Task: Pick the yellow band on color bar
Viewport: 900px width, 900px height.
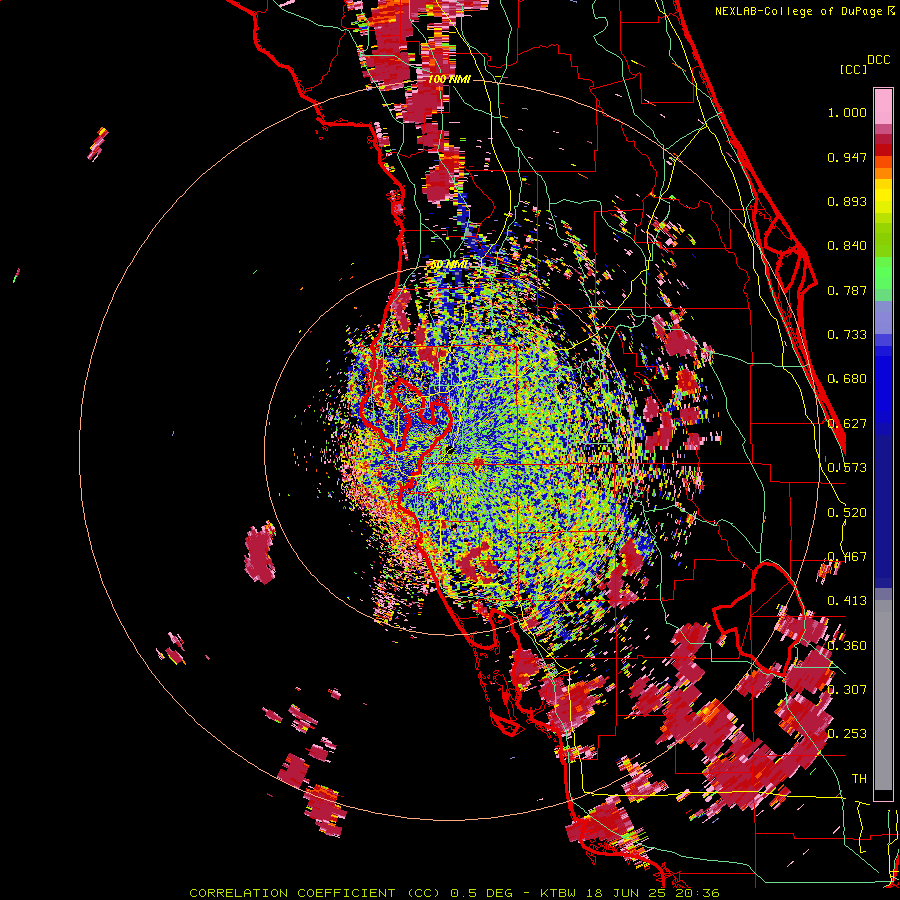Action: coord(883,197)
